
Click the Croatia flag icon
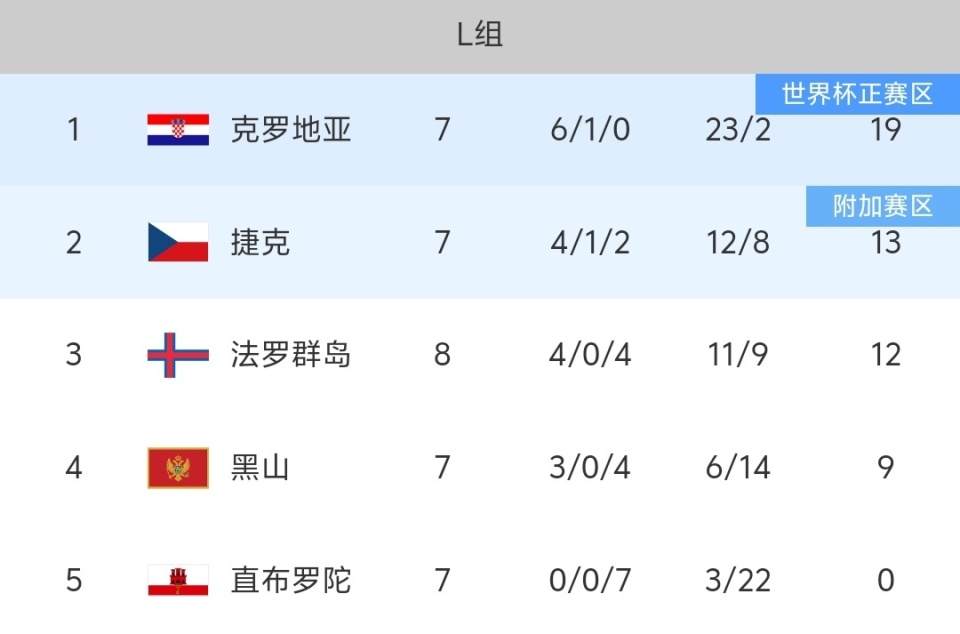178,130
